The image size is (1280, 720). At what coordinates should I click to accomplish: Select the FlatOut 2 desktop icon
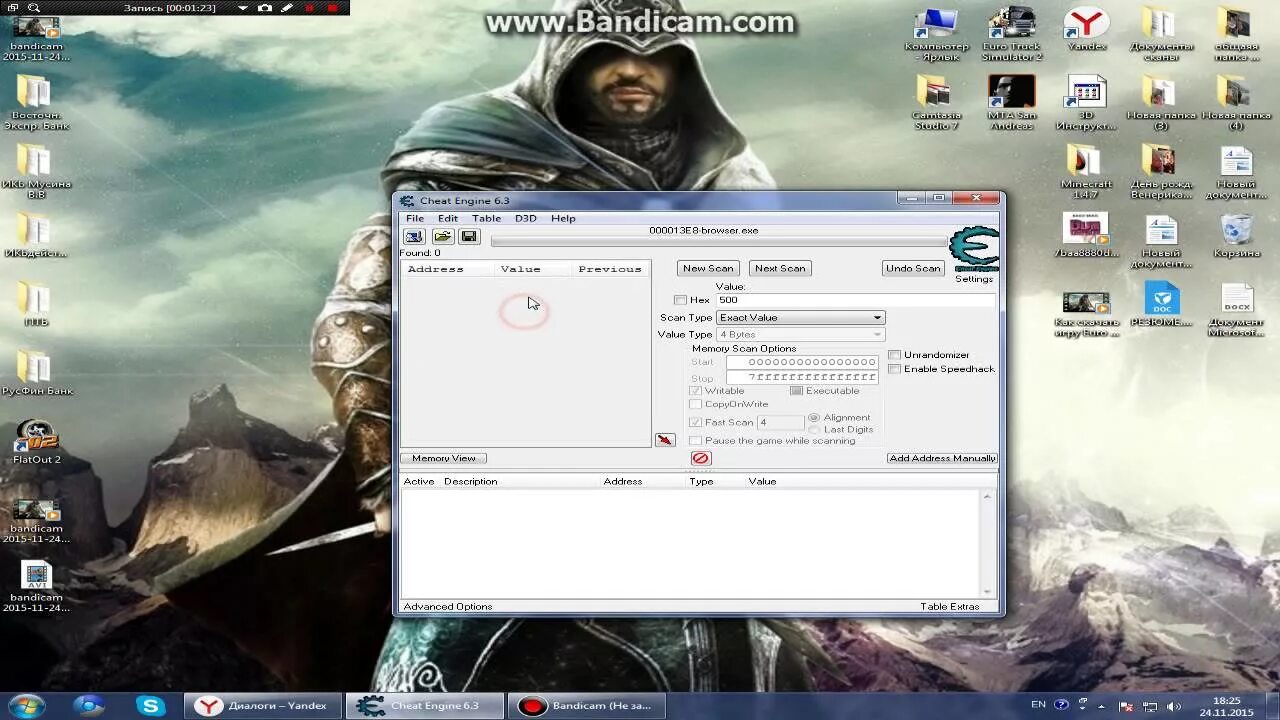pyautogui.click(x=36, y=442)
